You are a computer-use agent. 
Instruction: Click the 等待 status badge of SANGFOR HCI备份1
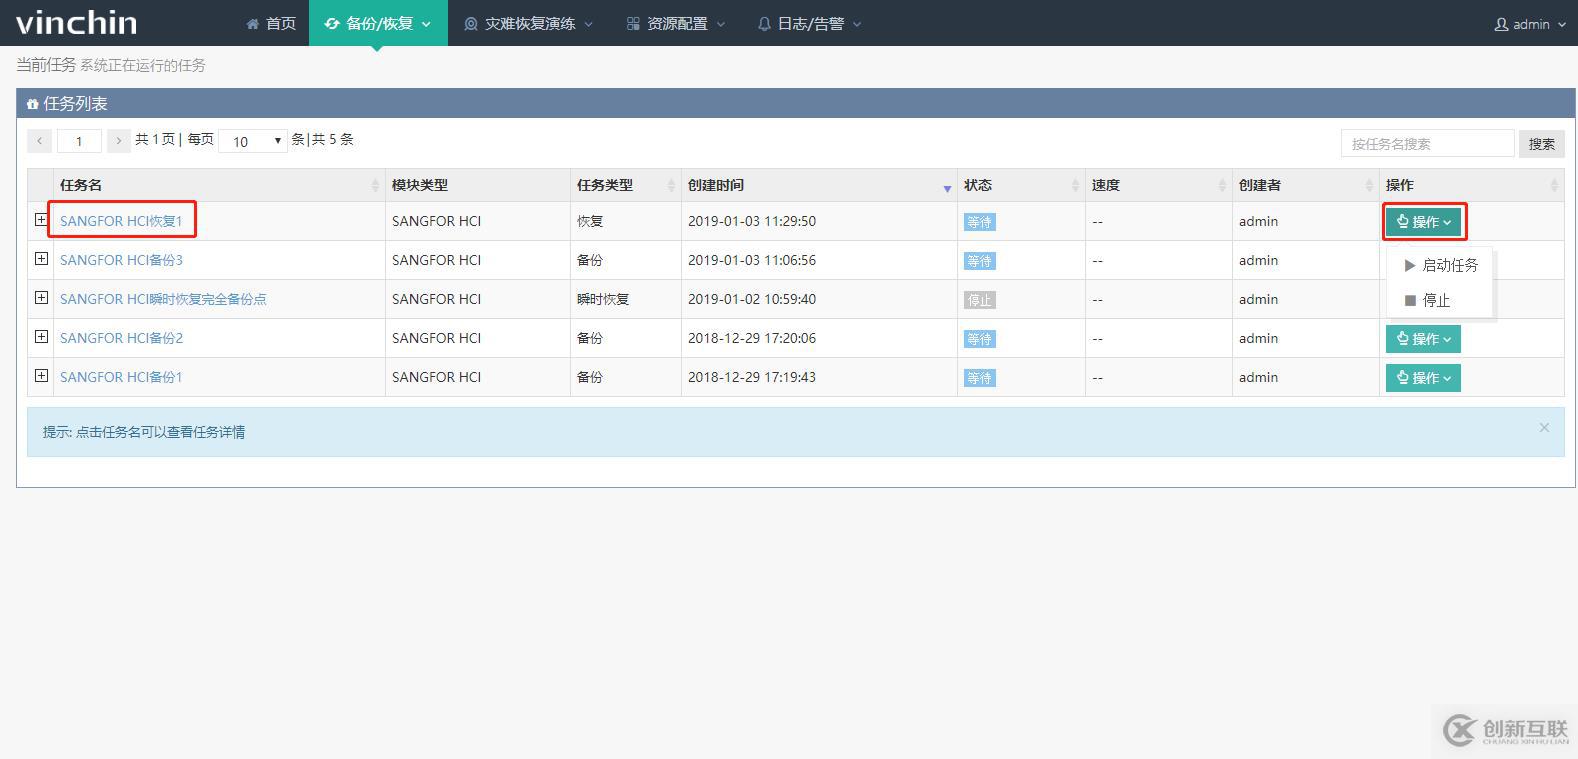click(979, 378)
